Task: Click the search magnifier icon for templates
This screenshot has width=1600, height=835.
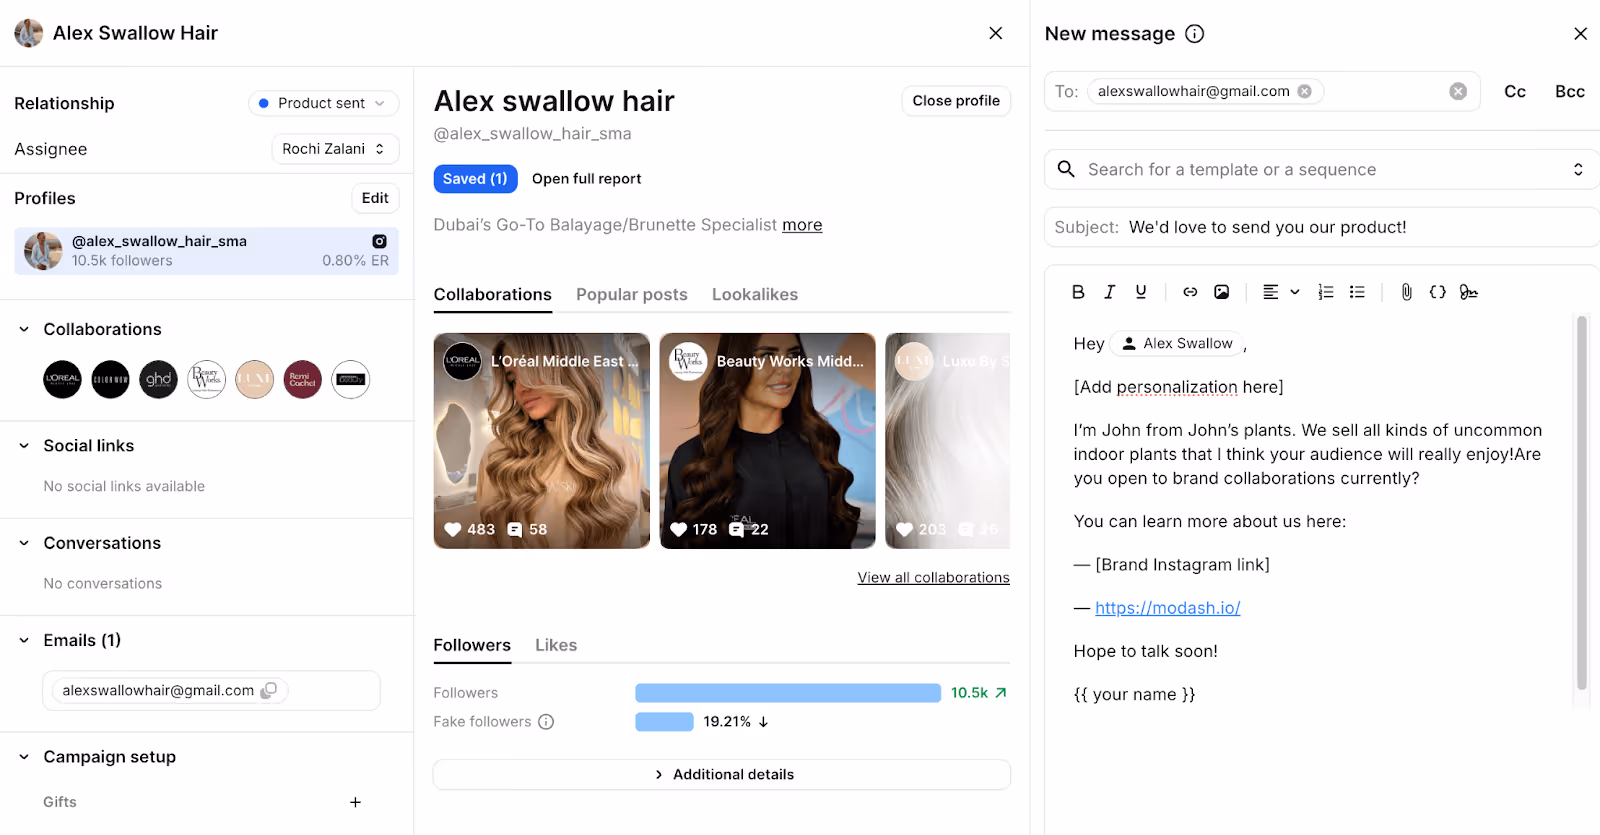Action: (x=1067, y=169)
